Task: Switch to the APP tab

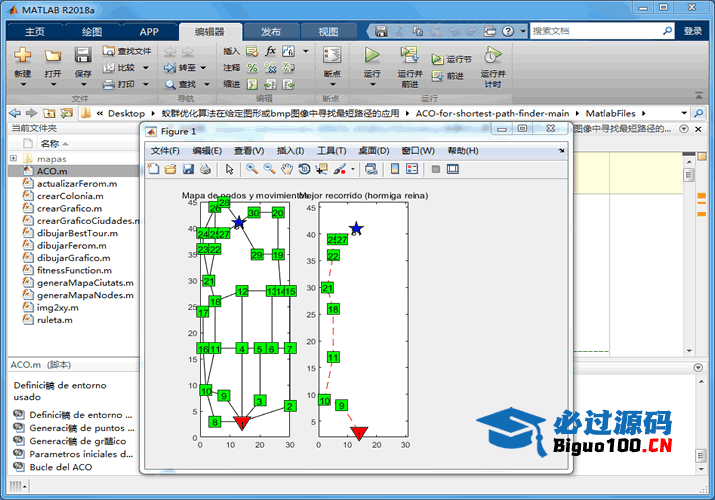Action: pos(149,32)
